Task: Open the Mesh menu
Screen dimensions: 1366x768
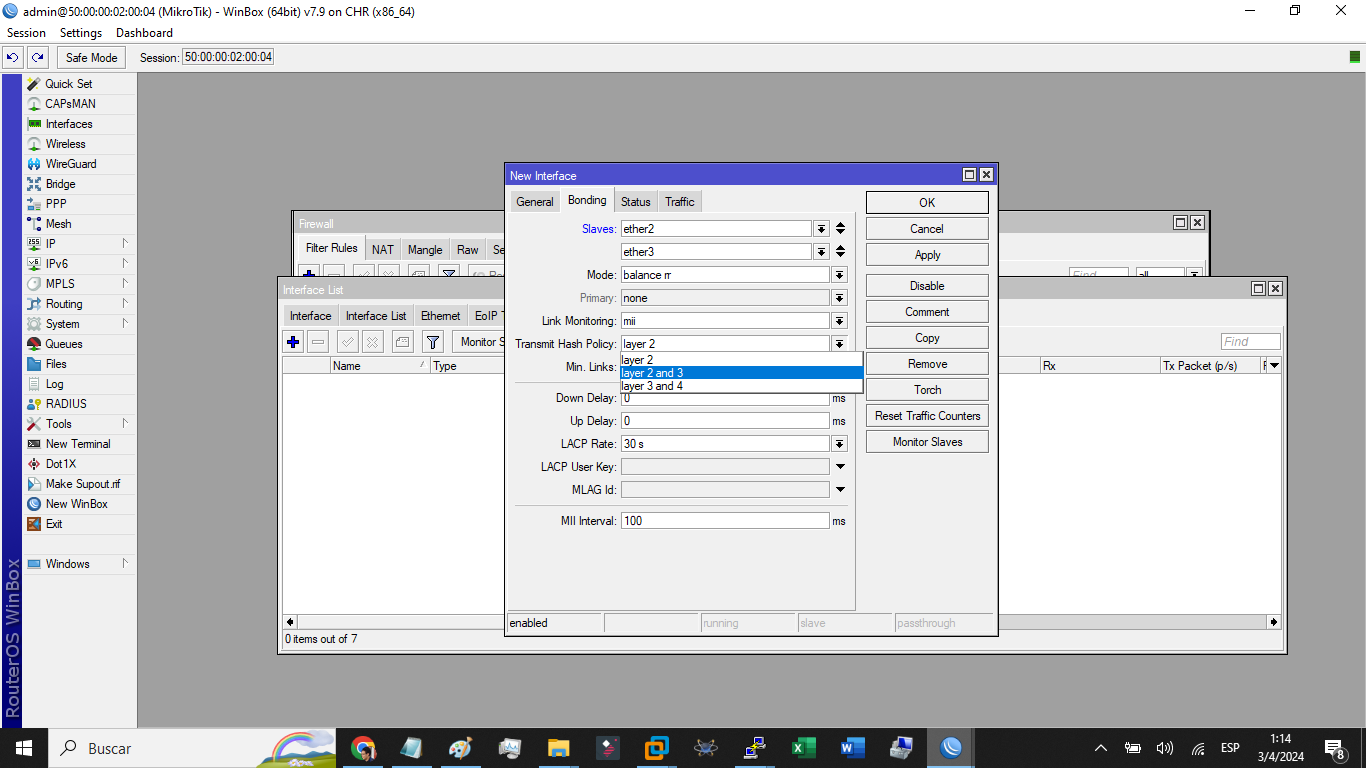Action: 58,224
